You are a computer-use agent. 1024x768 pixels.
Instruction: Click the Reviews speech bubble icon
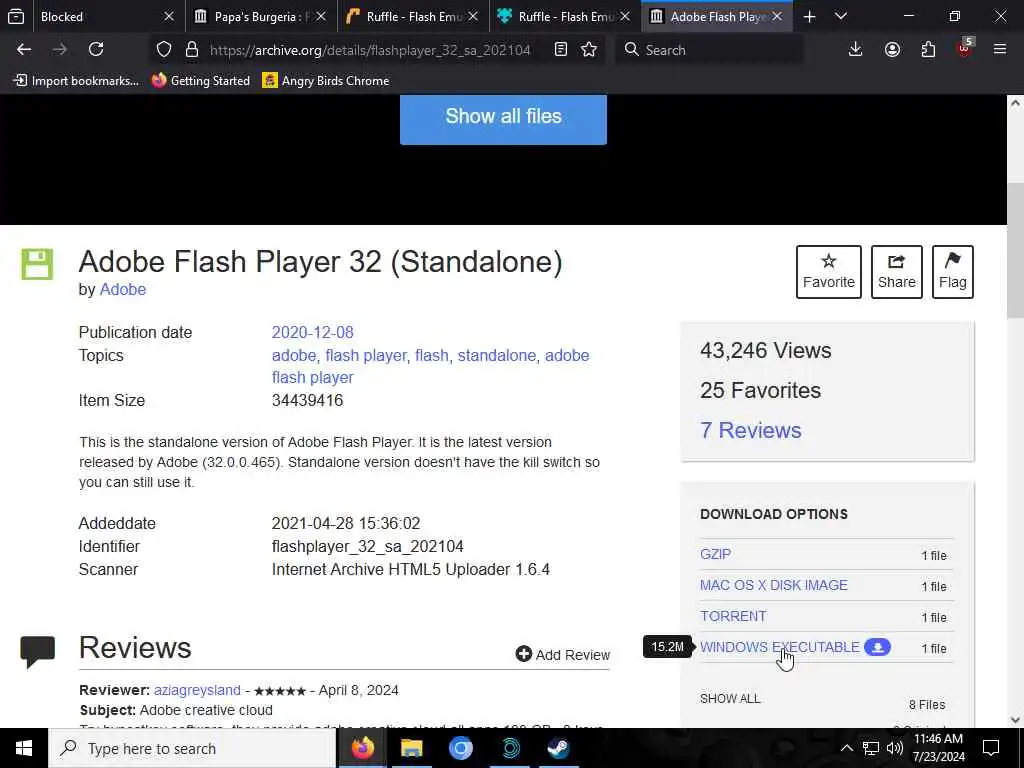click(x=37, y=651)
